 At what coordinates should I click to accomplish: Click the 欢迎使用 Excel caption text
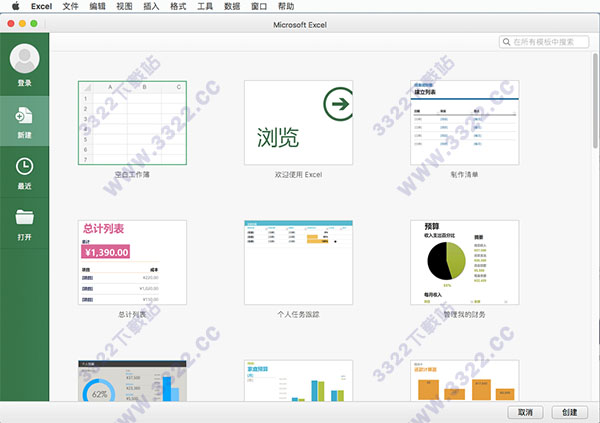[x=298, y=175]
